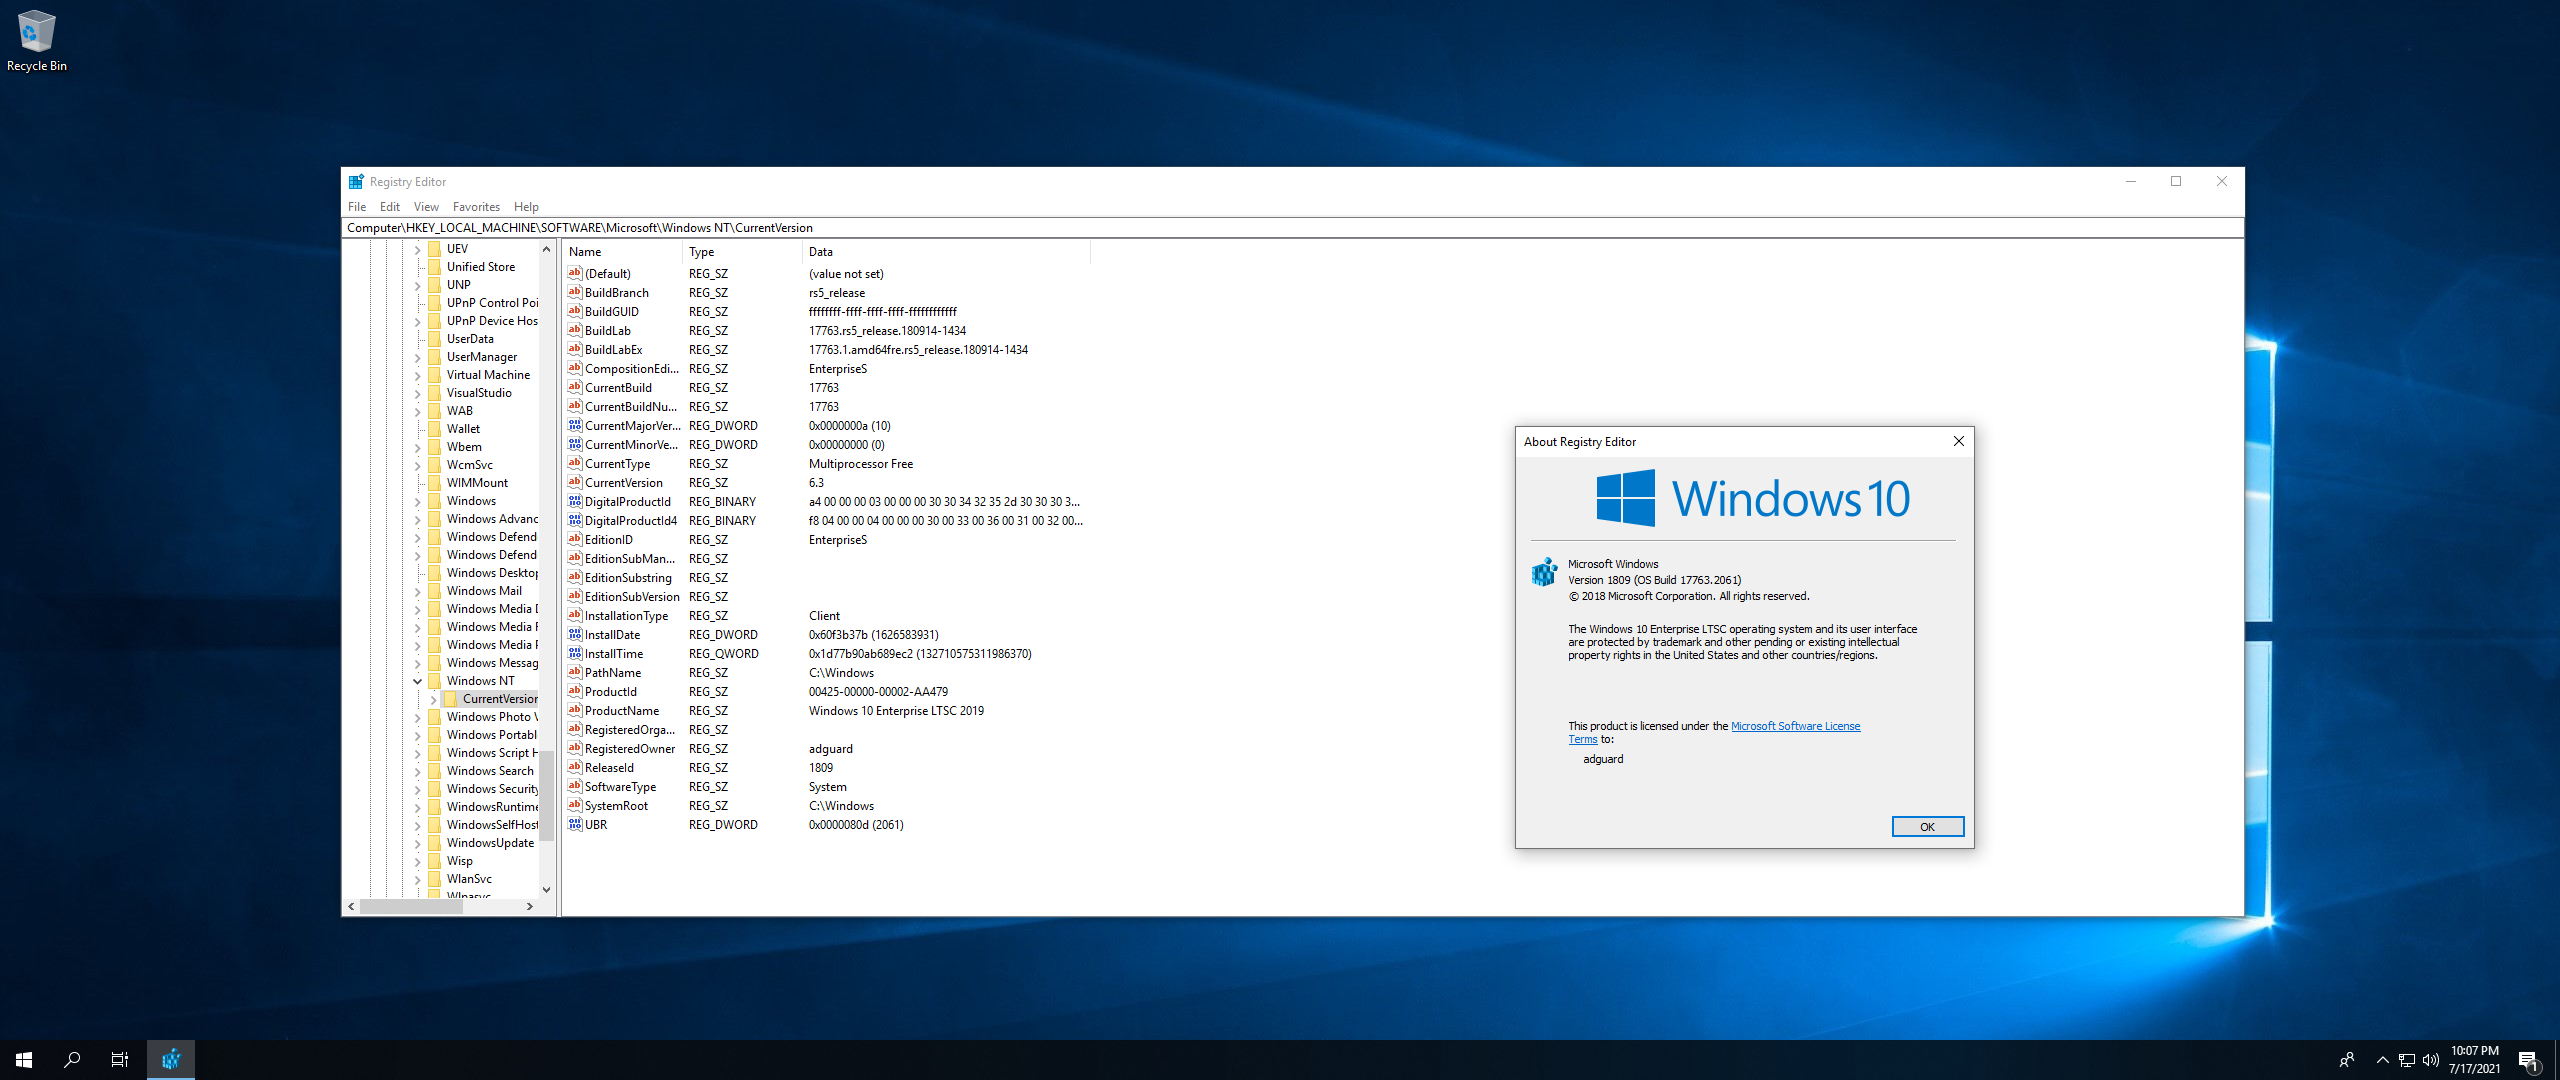The width and height of the screenshot is (2560, 1080).
Task: Click the tree vertical scrollbar up arrow
Action: pos(546,249)
